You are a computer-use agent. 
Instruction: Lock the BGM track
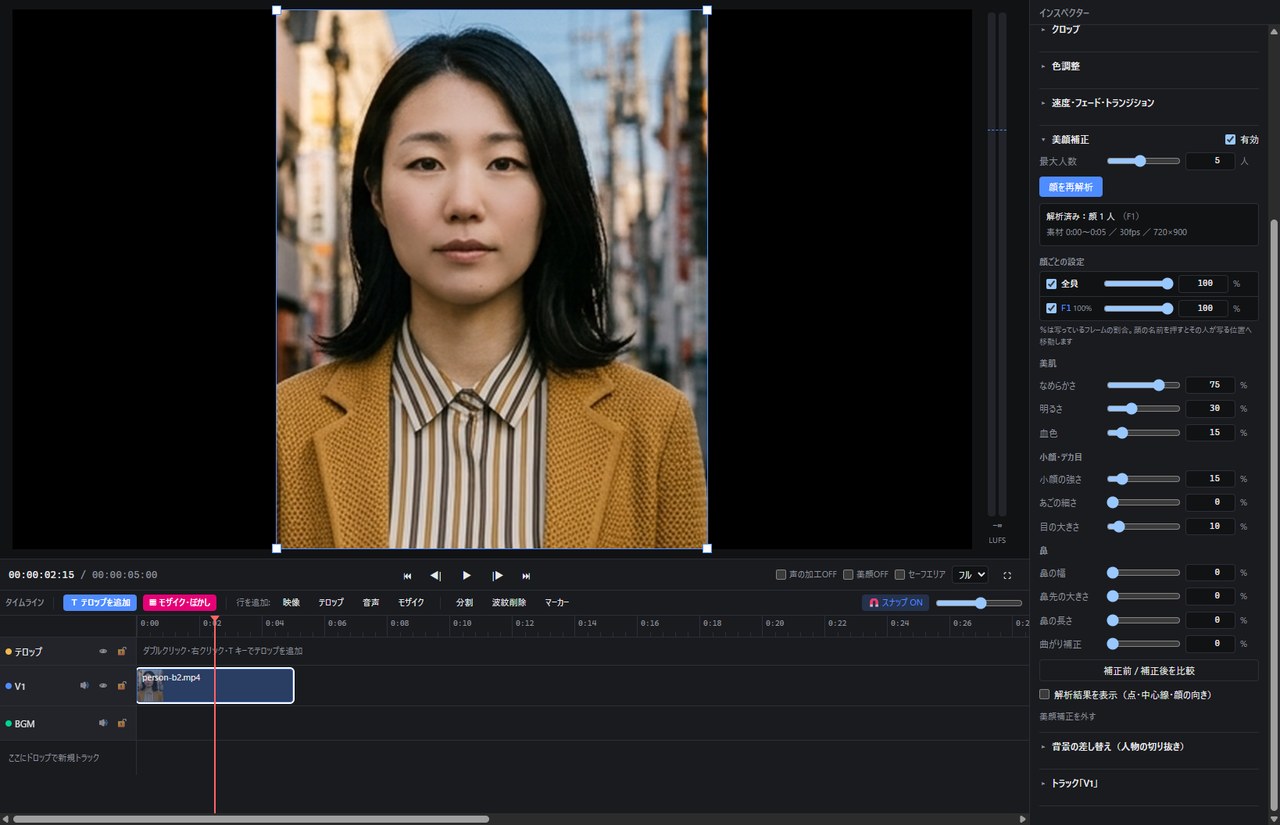coord(121,723)
